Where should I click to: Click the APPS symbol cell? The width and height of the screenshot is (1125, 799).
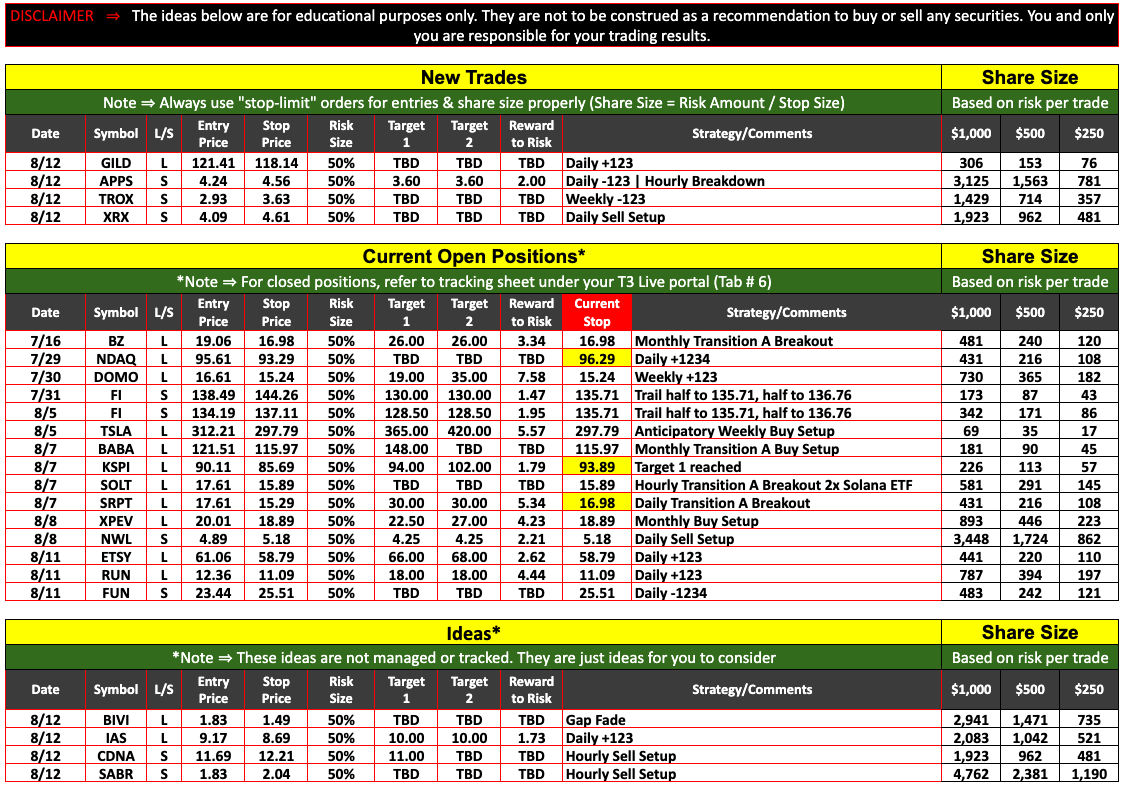116,181
